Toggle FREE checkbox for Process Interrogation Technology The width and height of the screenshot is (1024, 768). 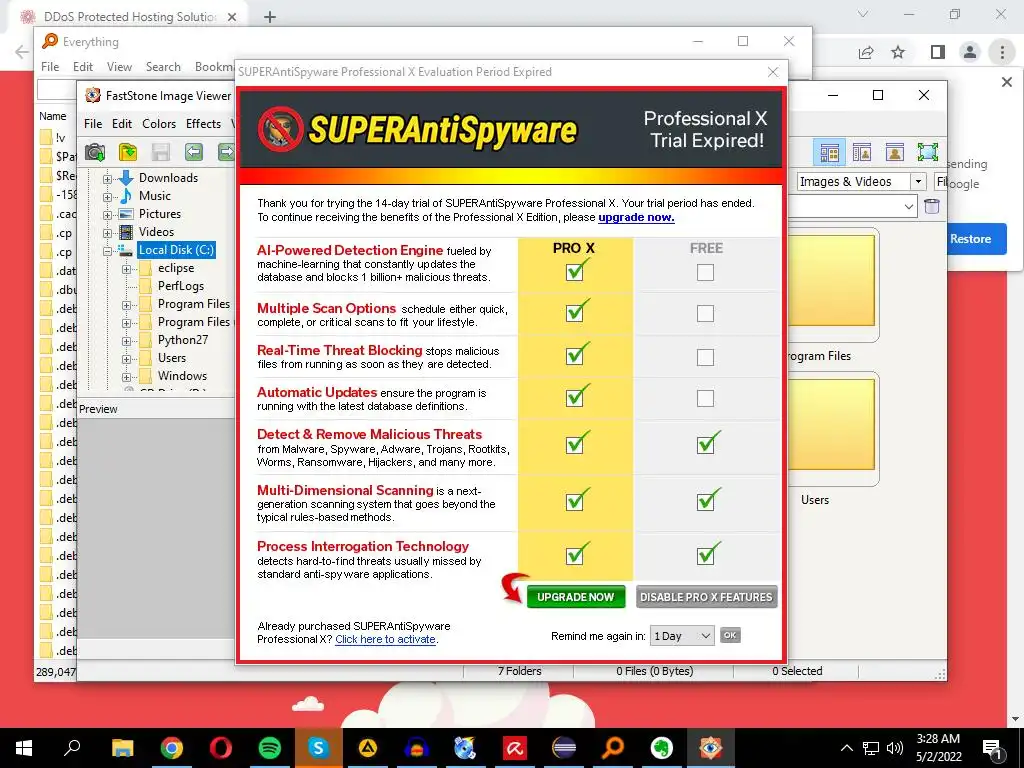coord(705,555)
